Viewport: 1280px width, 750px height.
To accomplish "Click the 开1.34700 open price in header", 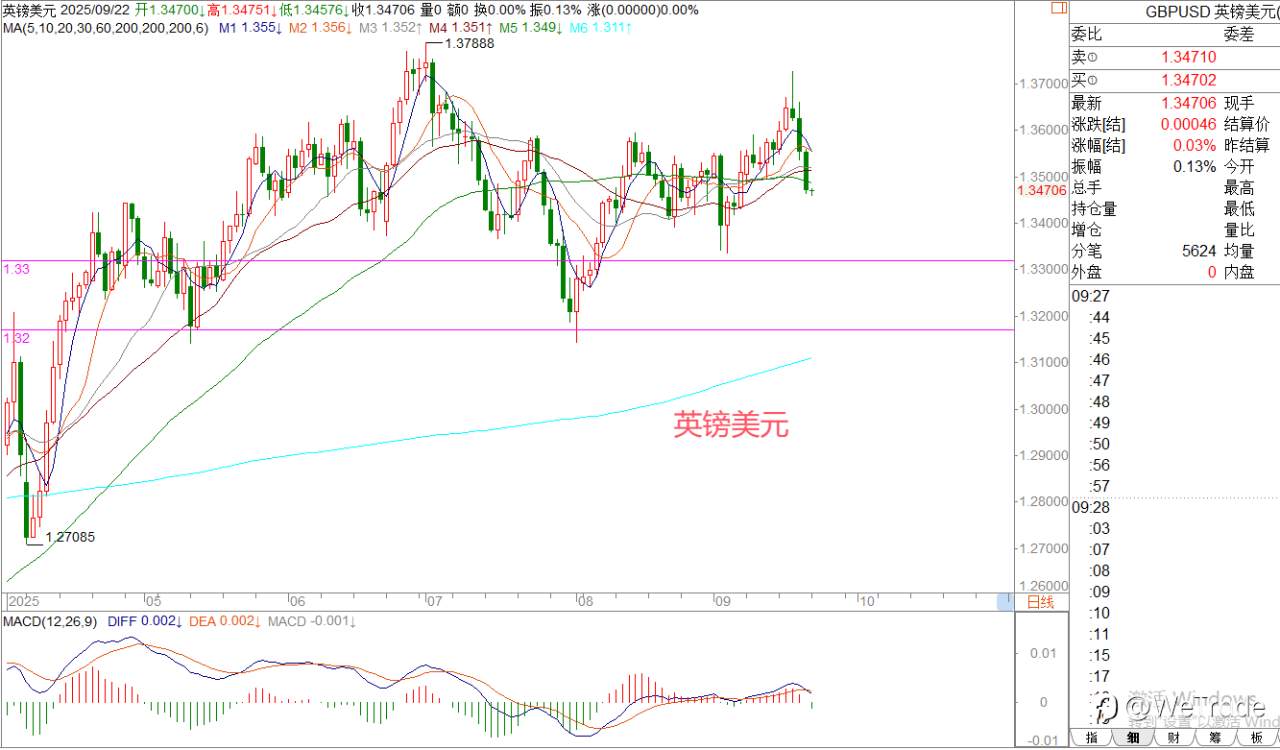I will pos(171,10).
